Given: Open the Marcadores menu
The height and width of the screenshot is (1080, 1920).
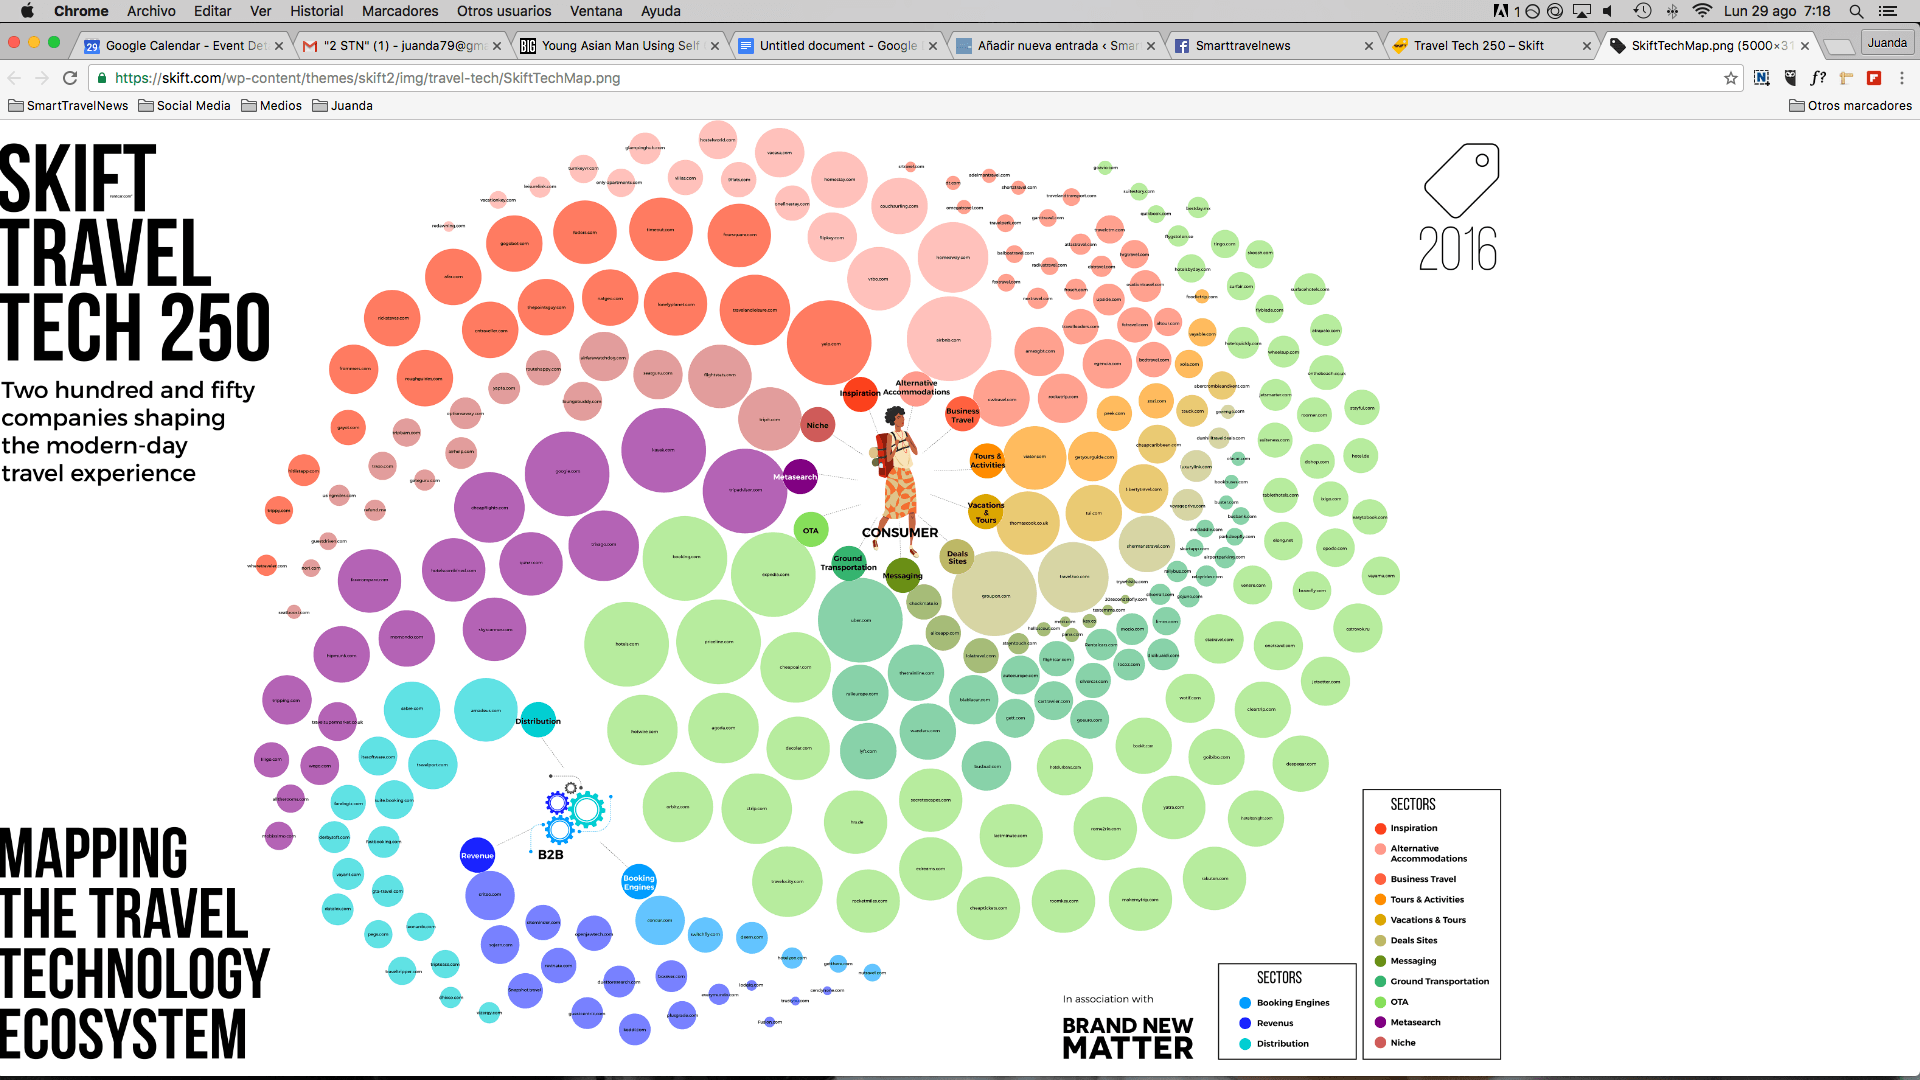Looking at the screenshot, I should [400, 11].
